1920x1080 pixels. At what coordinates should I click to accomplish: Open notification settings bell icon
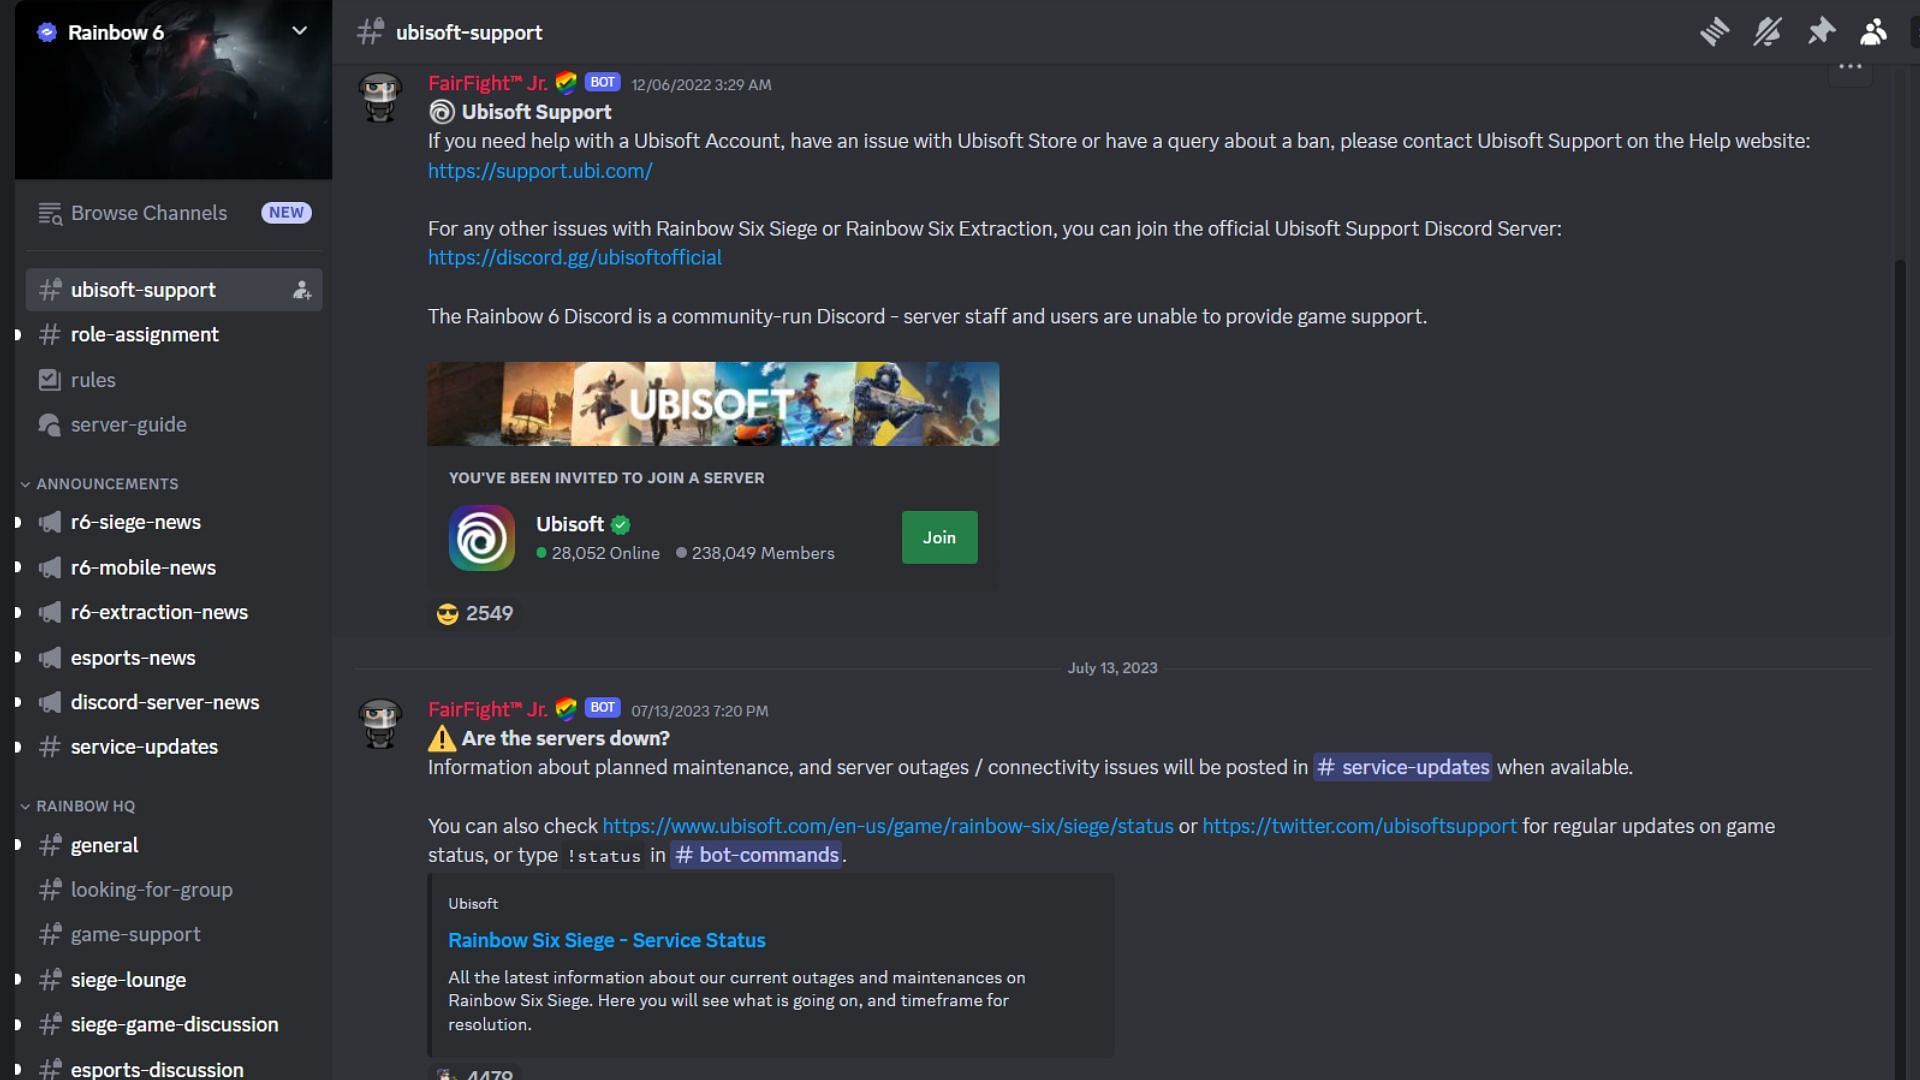[1766, 32]
